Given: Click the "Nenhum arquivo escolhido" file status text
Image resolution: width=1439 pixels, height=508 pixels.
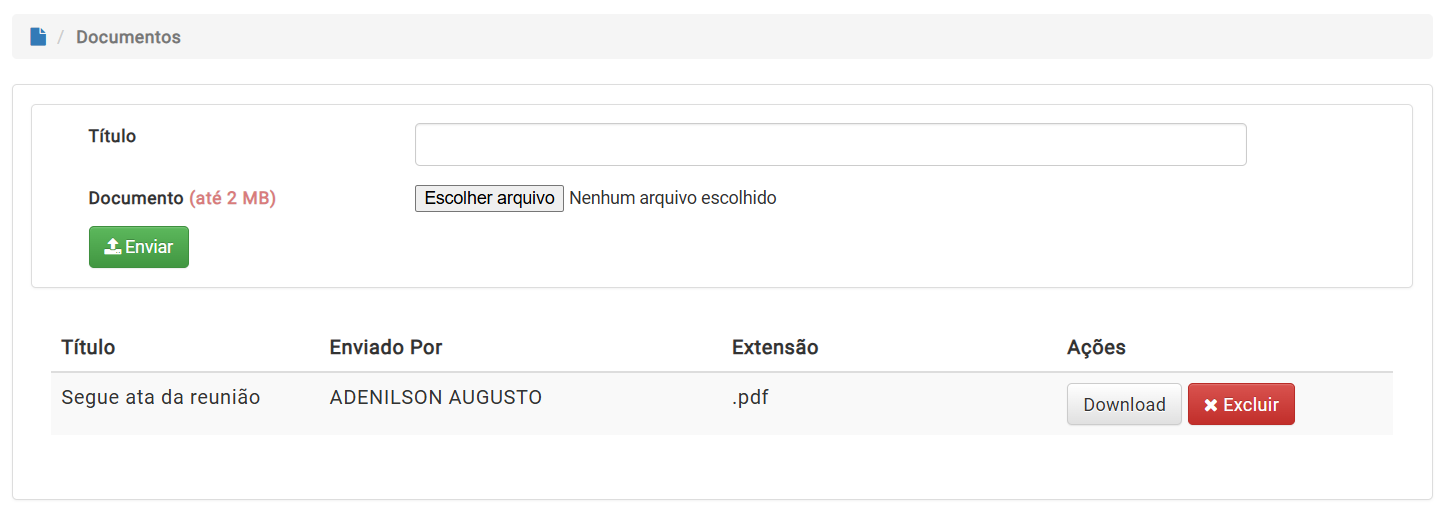Looking at the screenshot, I should 673,198.
